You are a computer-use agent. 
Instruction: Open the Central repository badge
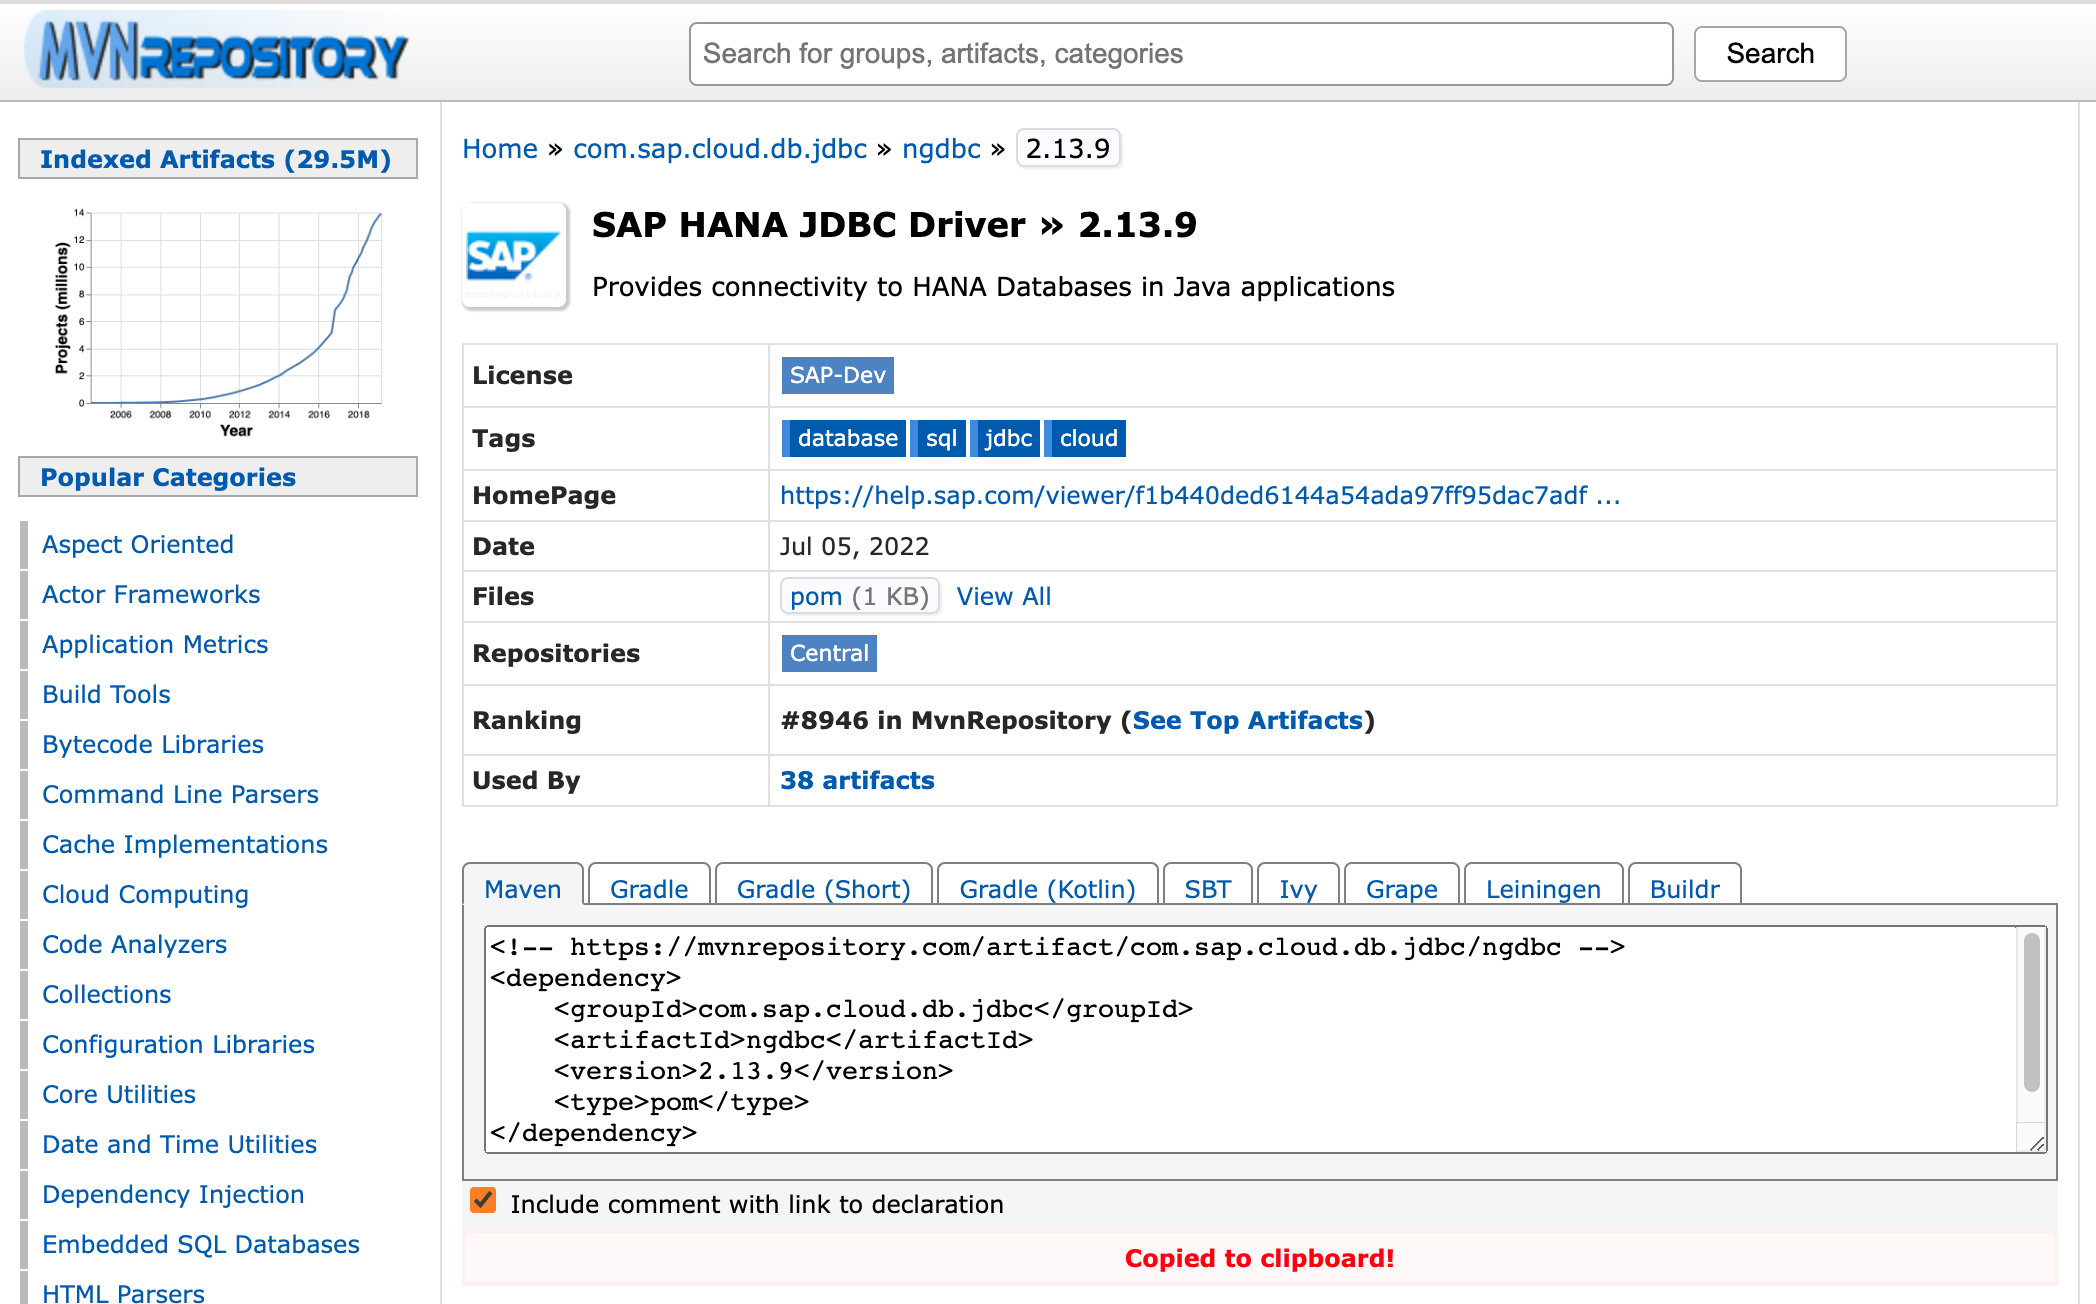point(828,653)
